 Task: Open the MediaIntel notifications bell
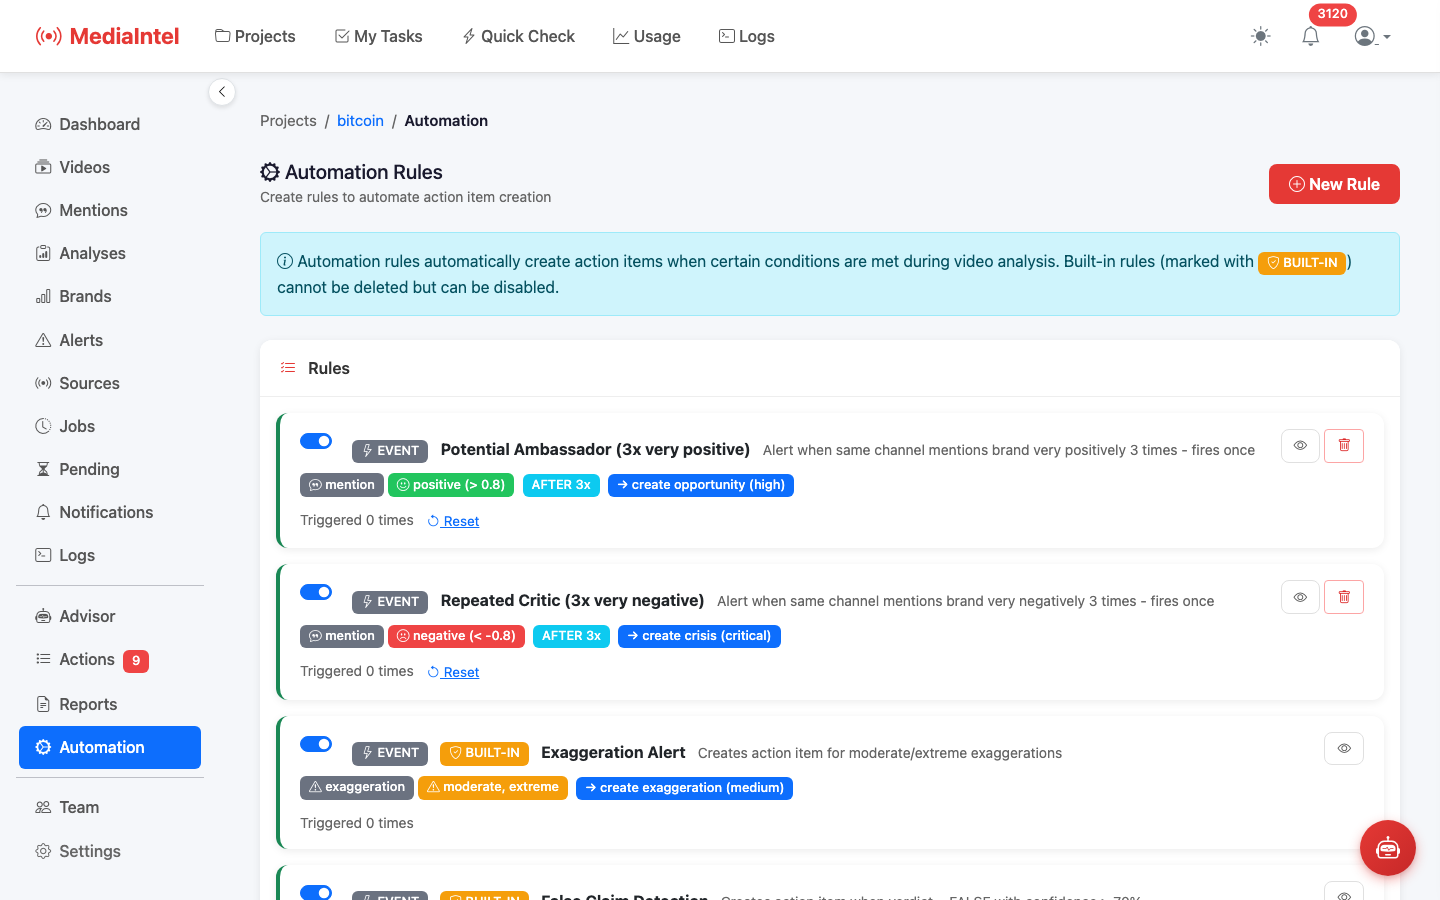pos(1310,36)
